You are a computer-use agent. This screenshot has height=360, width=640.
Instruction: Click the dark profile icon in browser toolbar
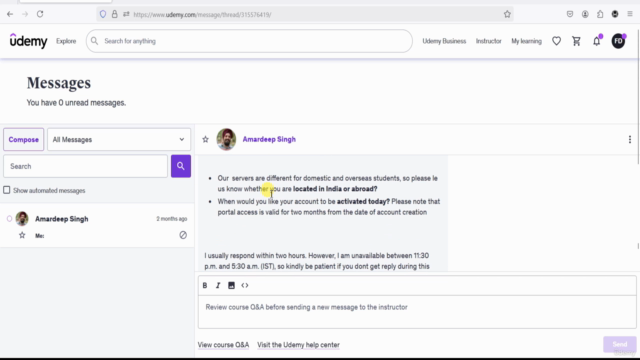[x=615, y=14]
